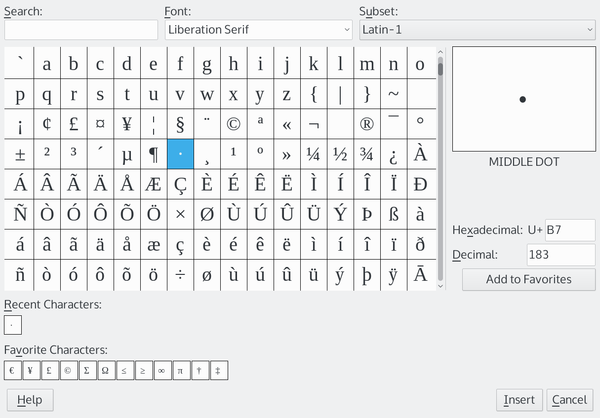Select the Æ ligature capital letter
The width and height of the screenshot is (600, 418).
tap(153, 184)
